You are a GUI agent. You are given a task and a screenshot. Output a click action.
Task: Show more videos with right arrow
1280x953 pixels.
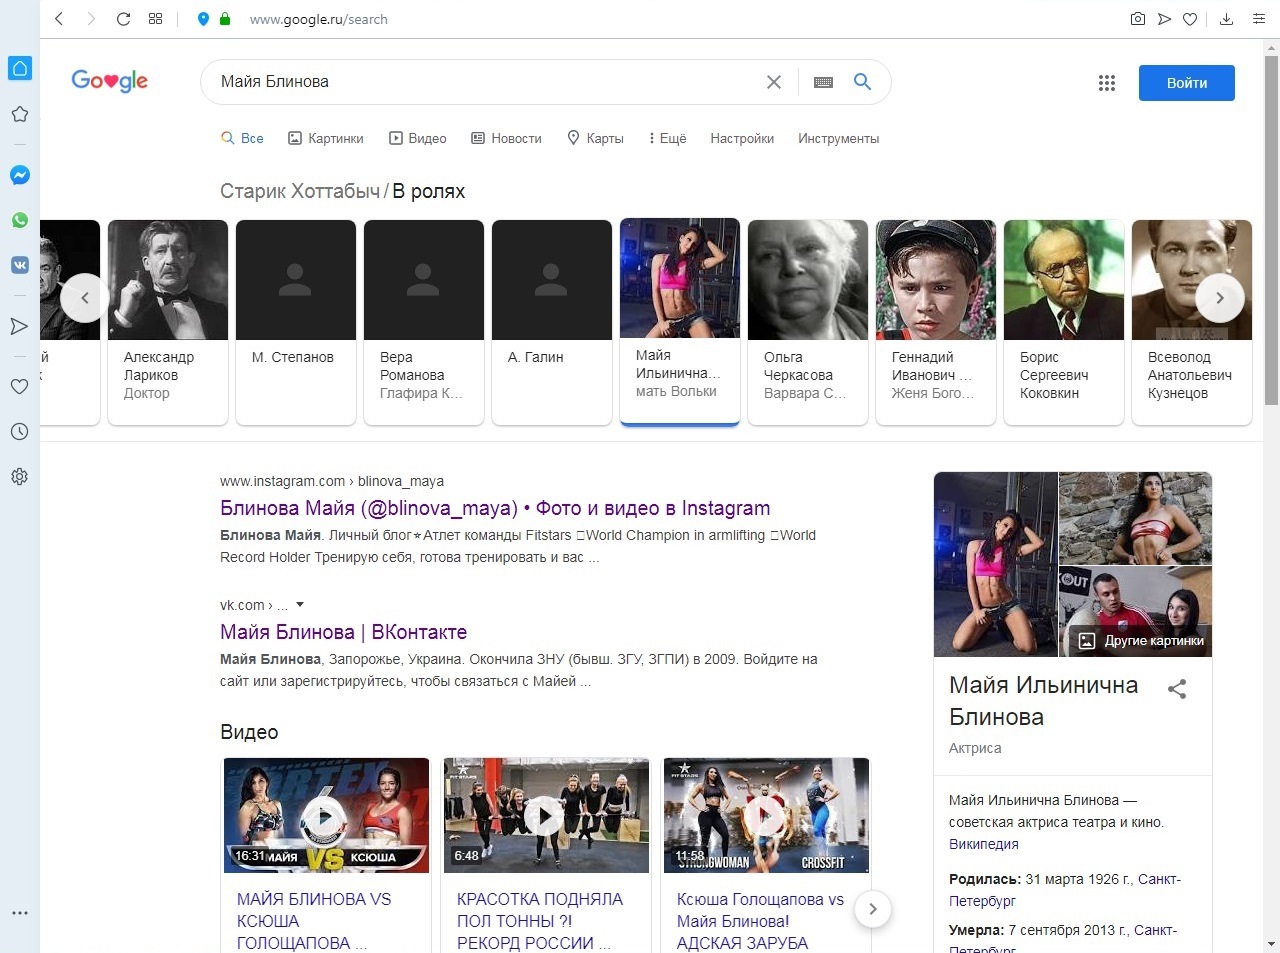tap(873, 909)
